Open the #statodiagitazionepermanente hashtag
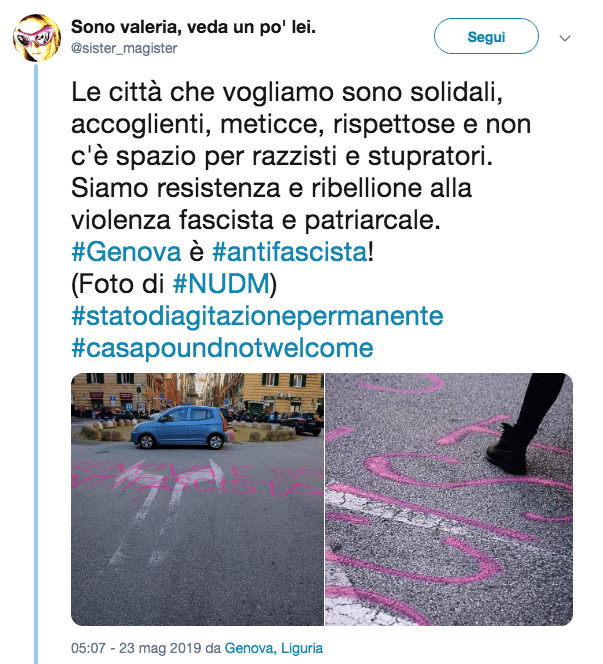This screenshot has width=603, height=664. click(x=257, y=316)
